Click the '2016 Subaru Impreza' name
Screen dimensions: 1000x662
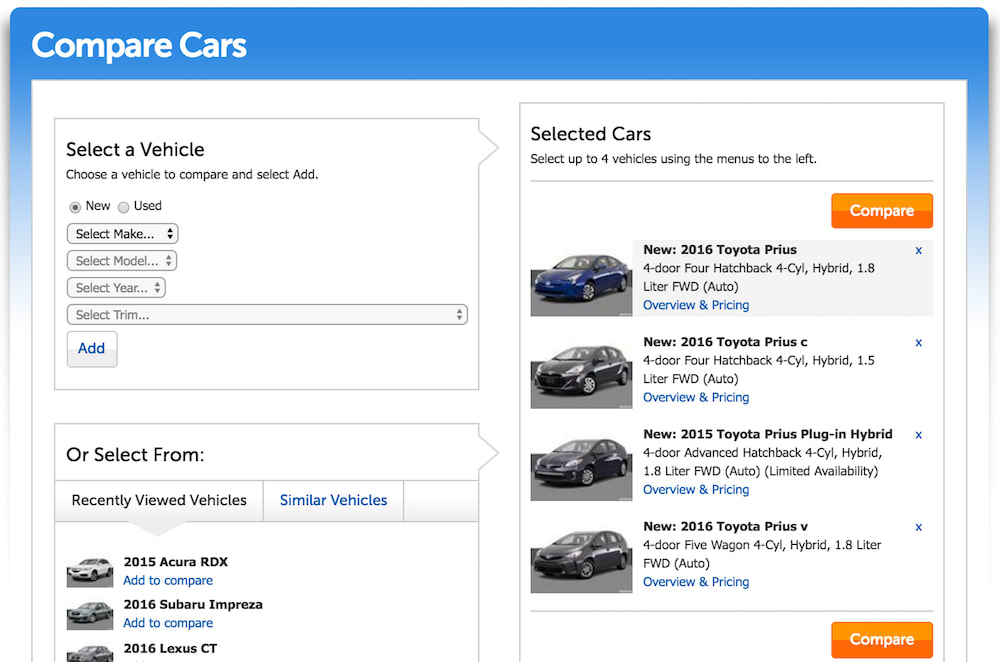(193, 605)
